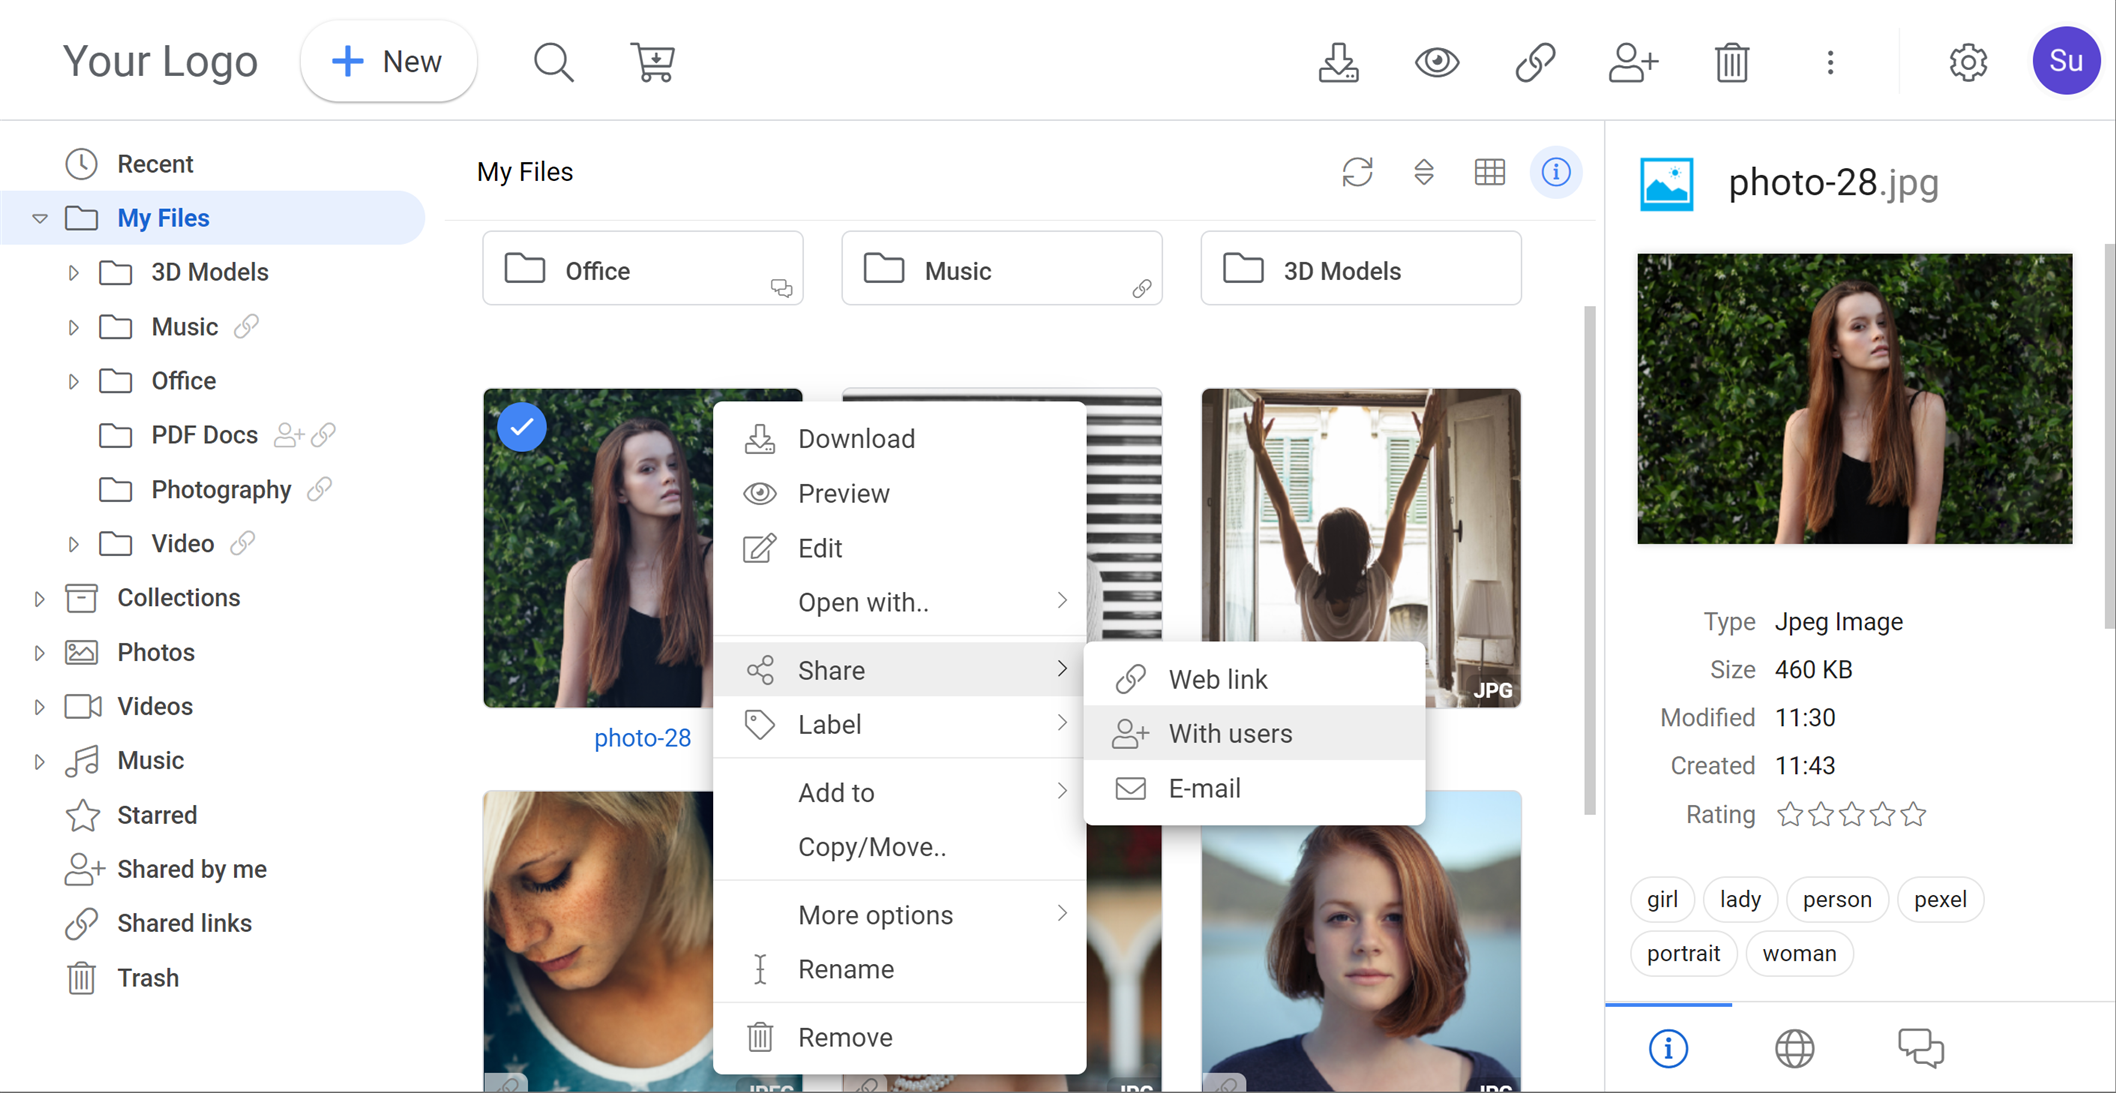Switch to the globe tab in the details panel
This screenshot has height=1093, width=2116.
(x=1794, y=1048)
